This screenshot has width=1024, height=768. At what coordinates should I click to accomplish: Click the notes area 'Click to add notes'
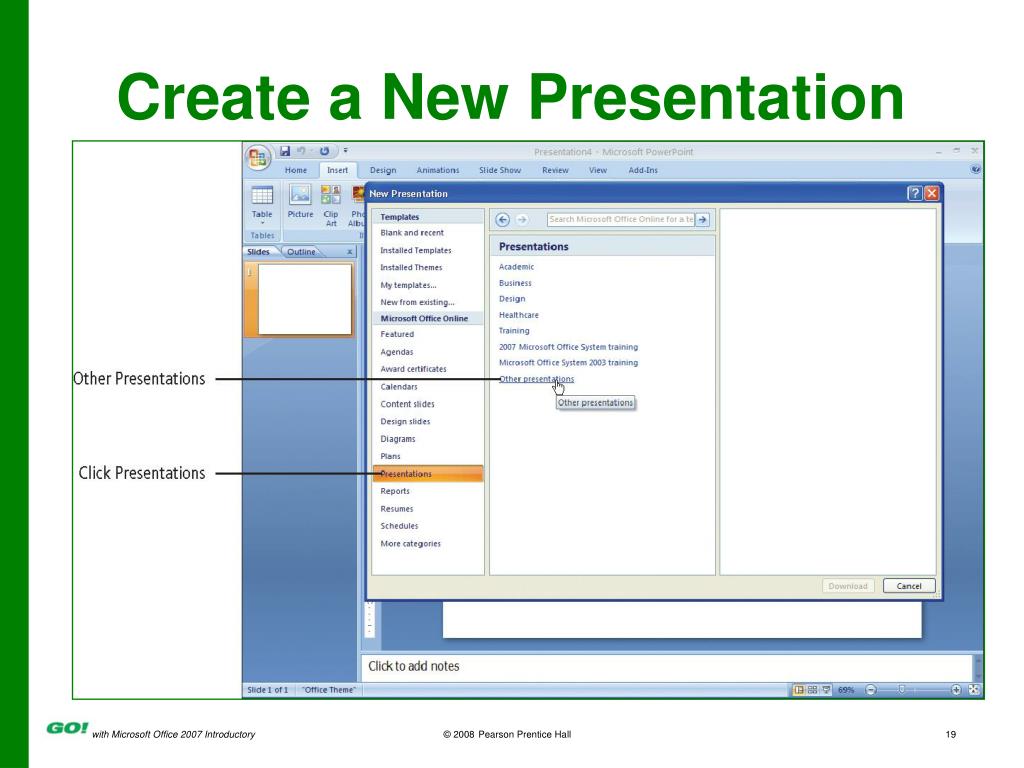666,666
